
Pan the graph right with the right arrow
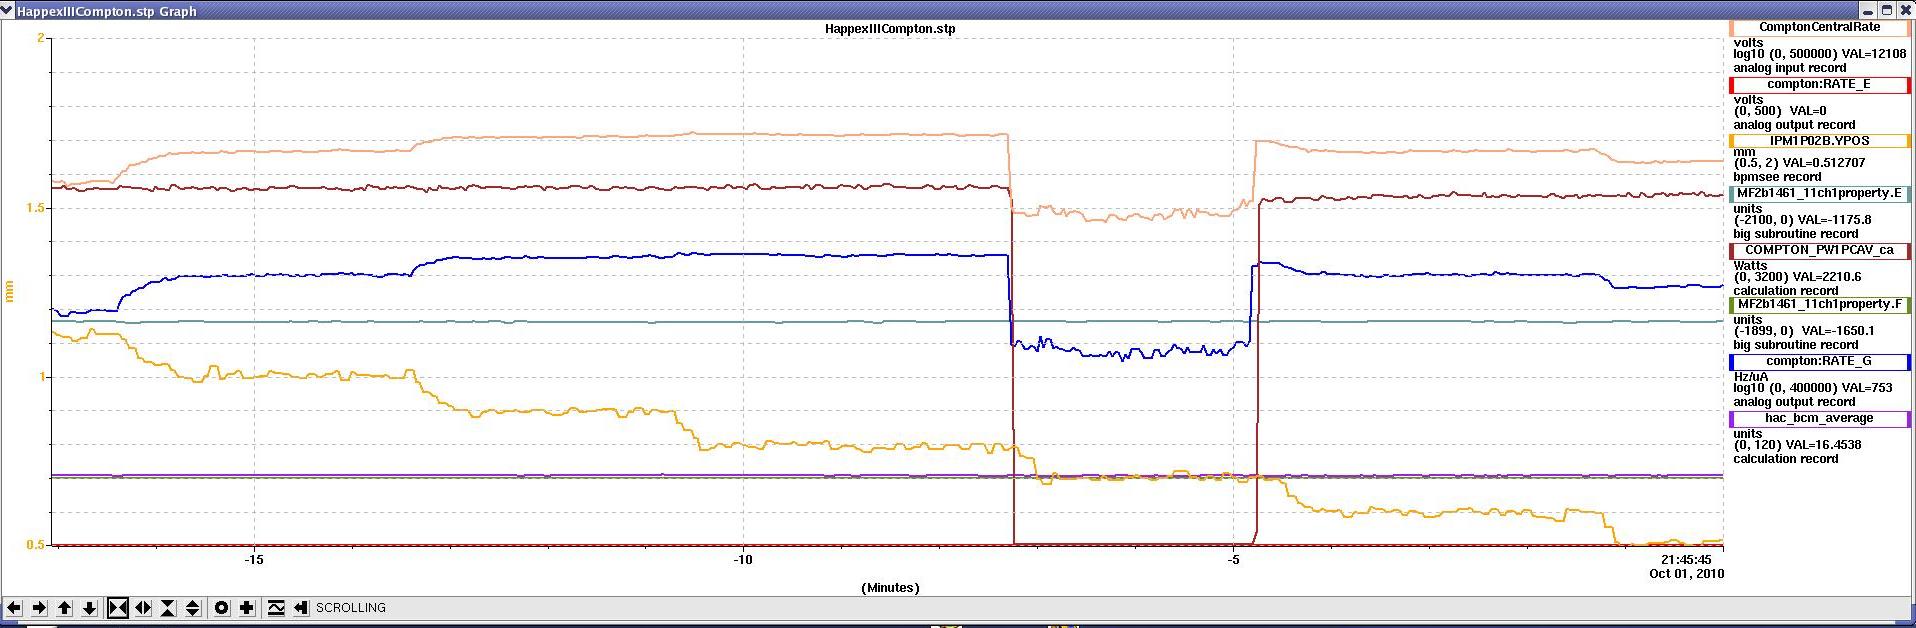coord(39,608)
